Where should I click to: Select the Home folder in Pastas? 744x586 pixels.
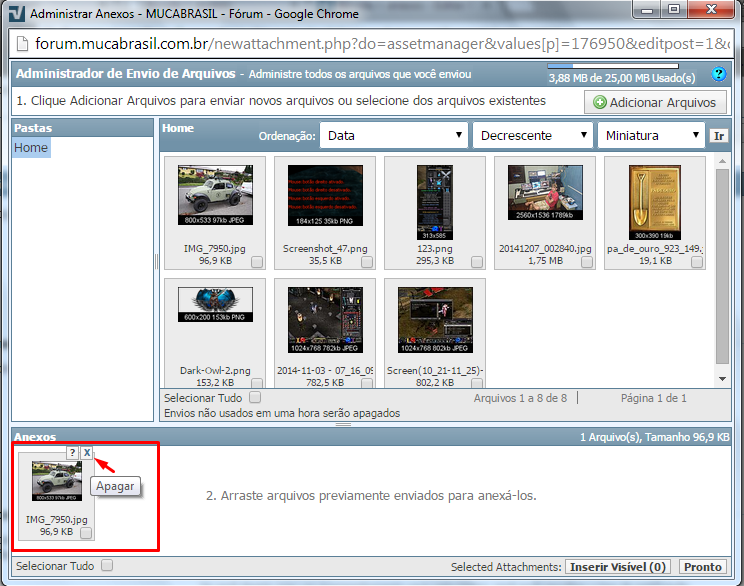click(x=31, y=148)
